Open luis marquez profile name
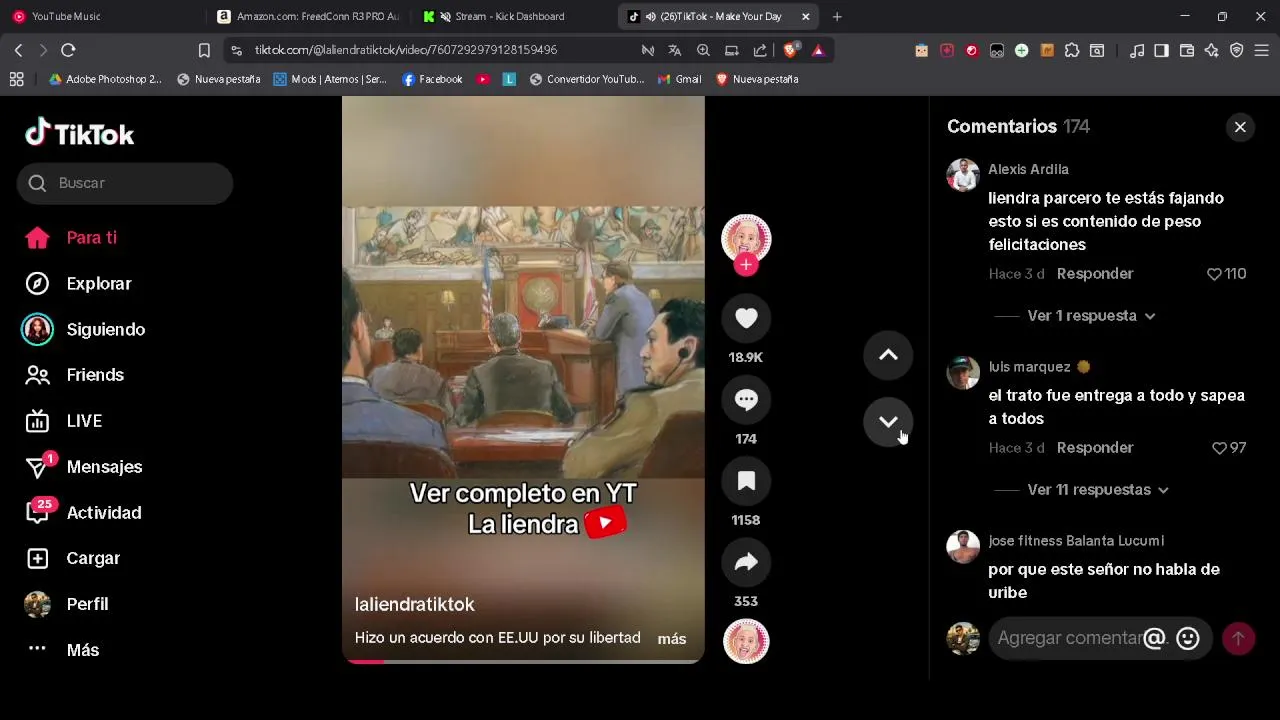This screenshot has width=1280, height=720. tap(1029, 367)
